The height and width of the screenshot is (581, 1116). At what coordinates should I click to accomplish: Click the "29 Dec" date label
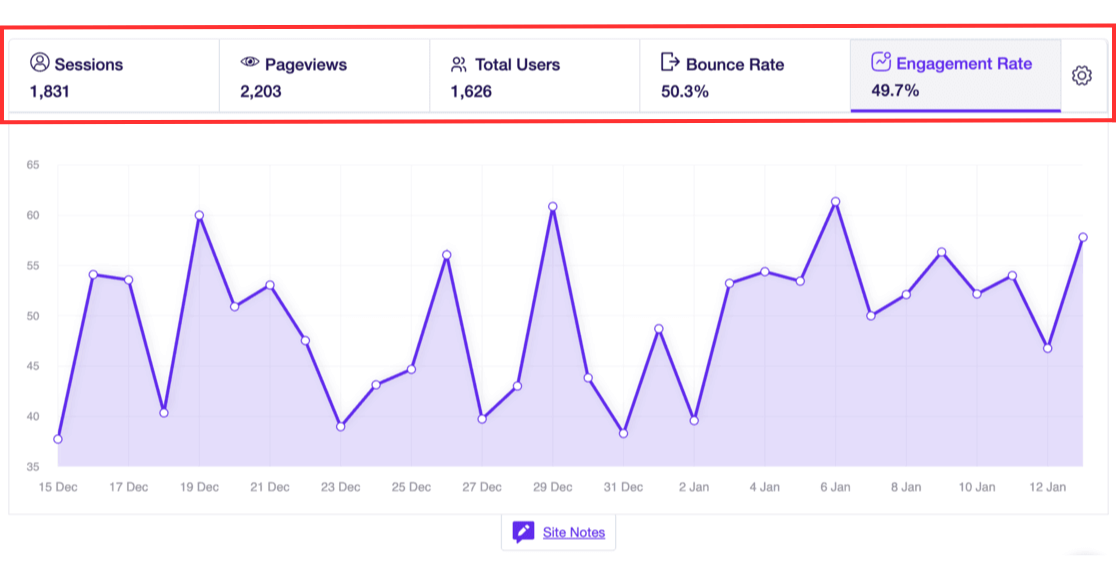[553, 487]
